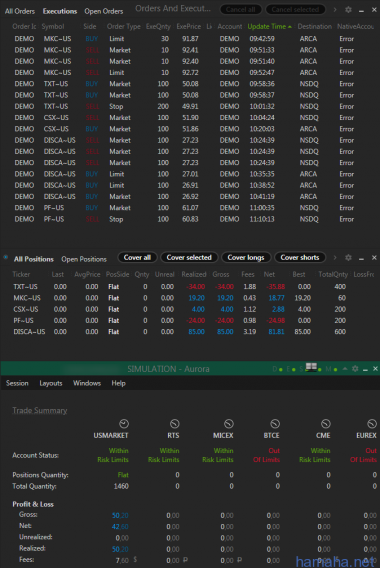Click the RTS gauge icon

[x=175, y=423]
